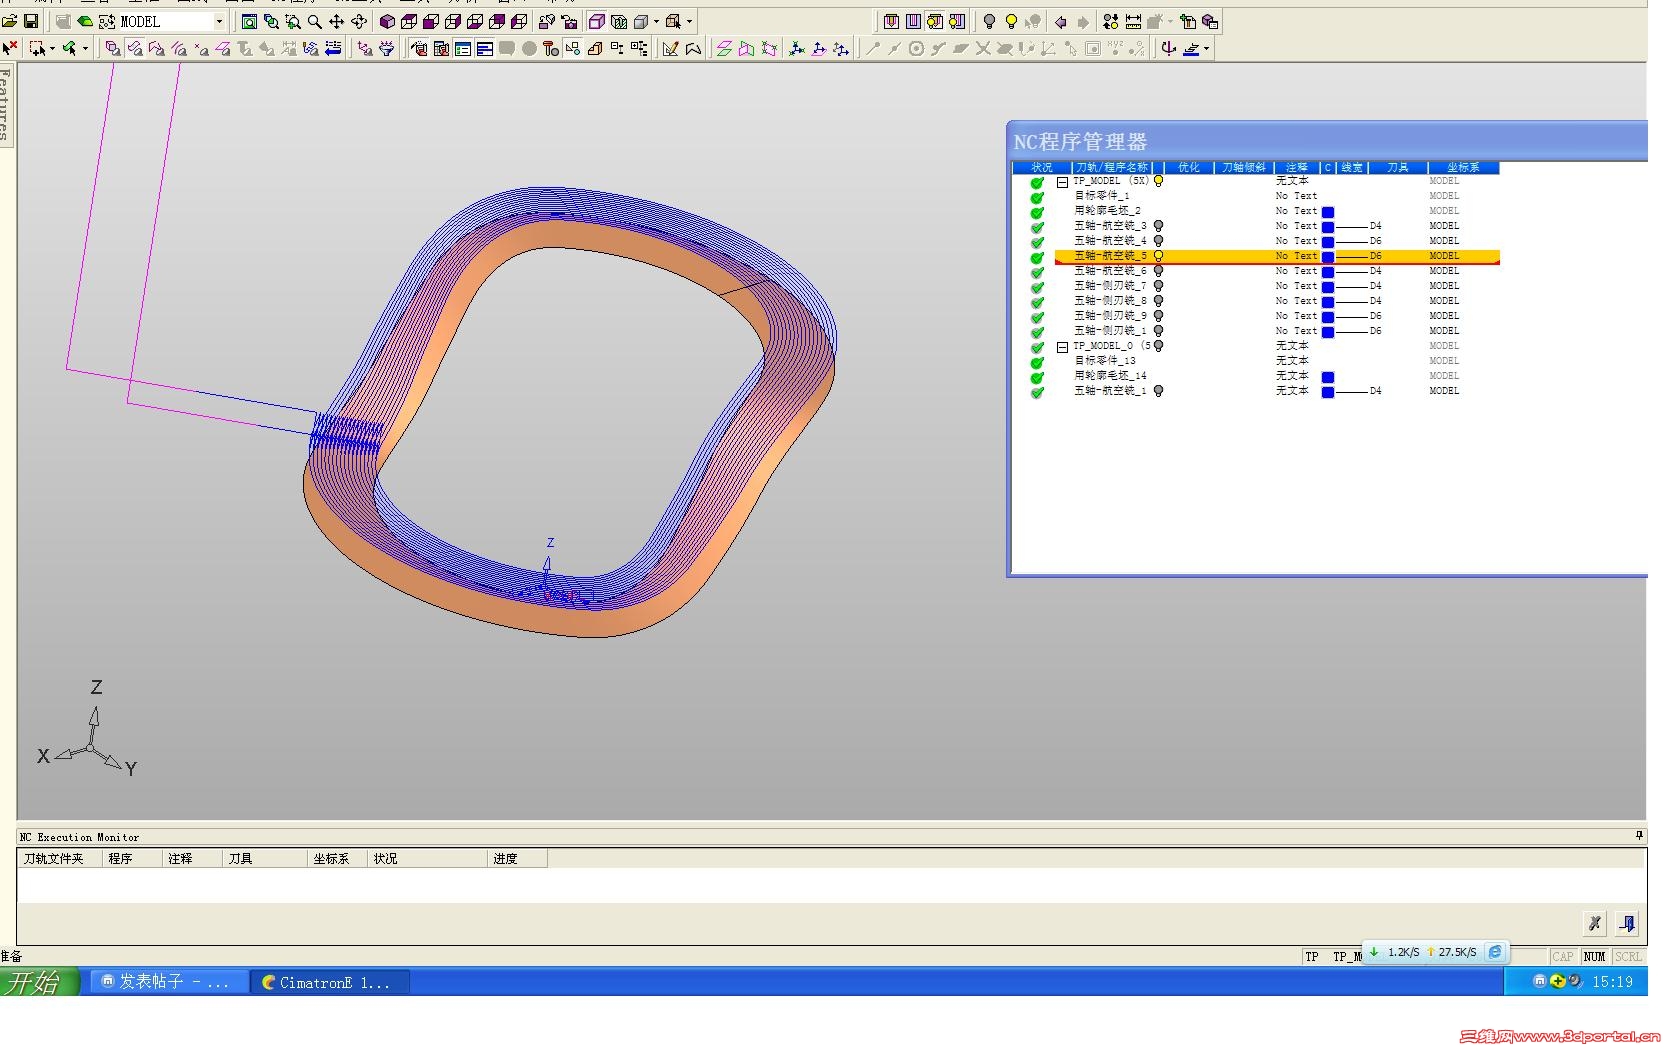Click blue color swatch for 用轮廓毛坯_2
Screen dimensions: 1680x1050
[1328, 212]
